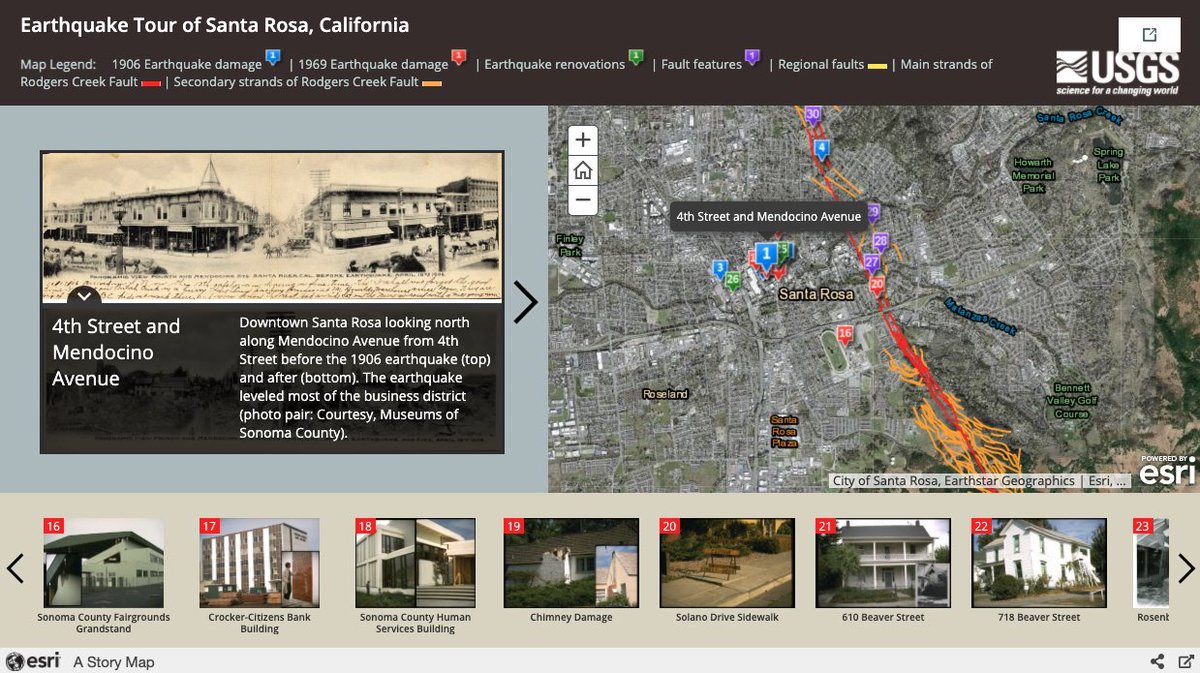The width and height of the screenshot is (1200, 673).
Task: Select purple map marker 29
Action: [x=874, y=213]
